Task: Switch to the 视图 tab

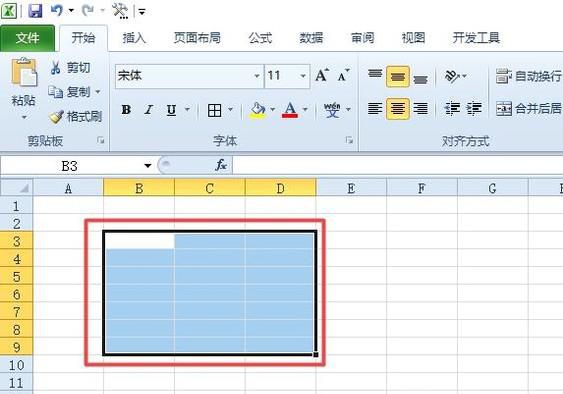Action: tap(413, 38)
